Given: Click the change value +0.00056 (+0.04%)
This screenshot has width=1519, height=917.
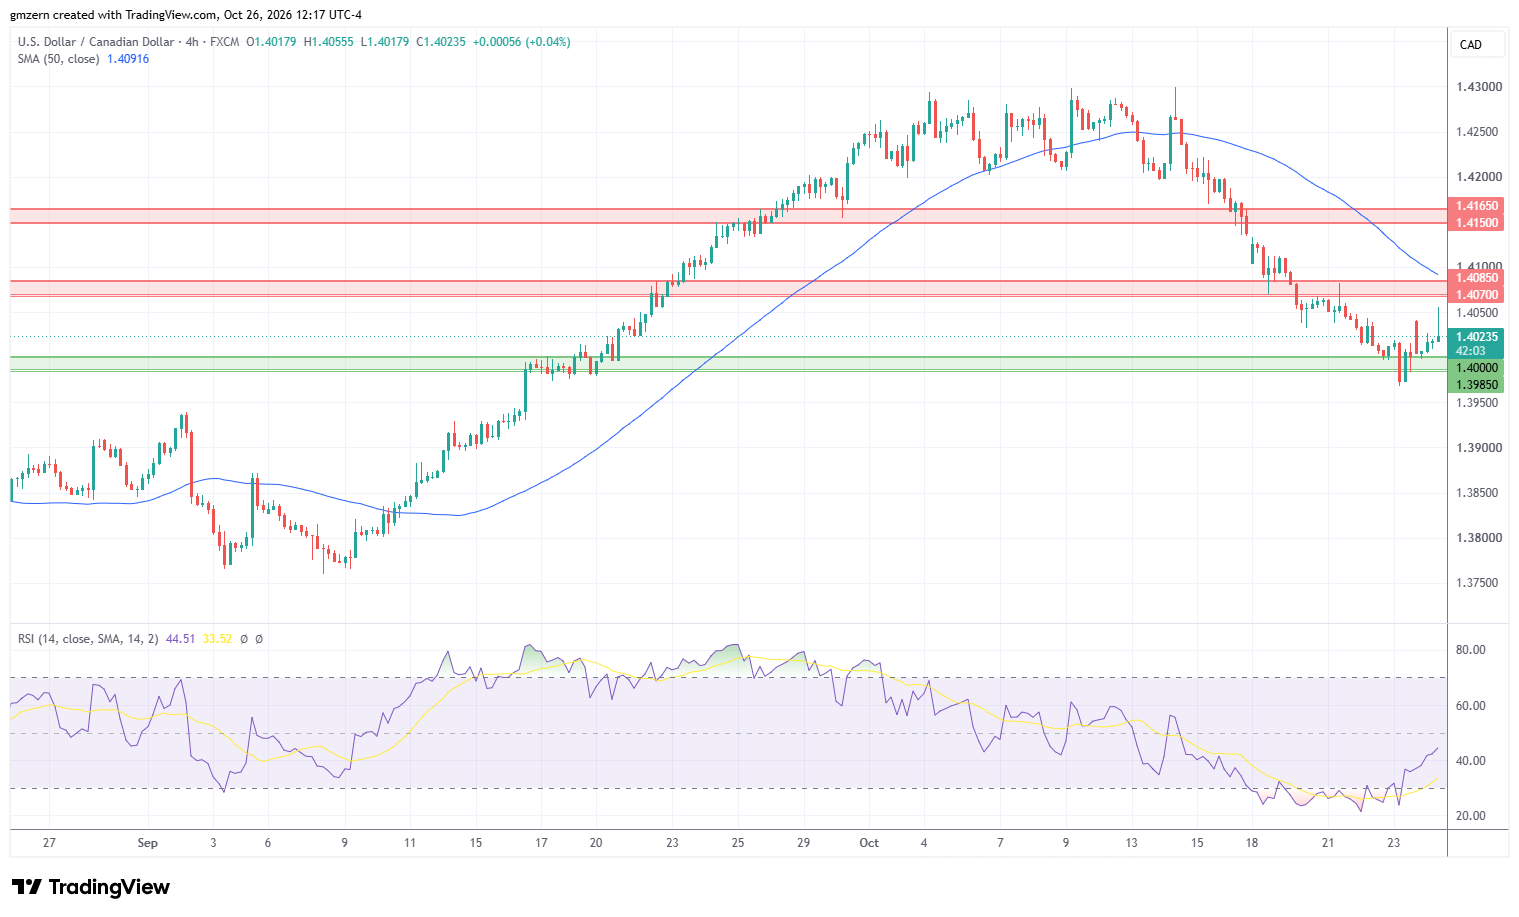Looking at the screenshot, I should coord(522,42).
